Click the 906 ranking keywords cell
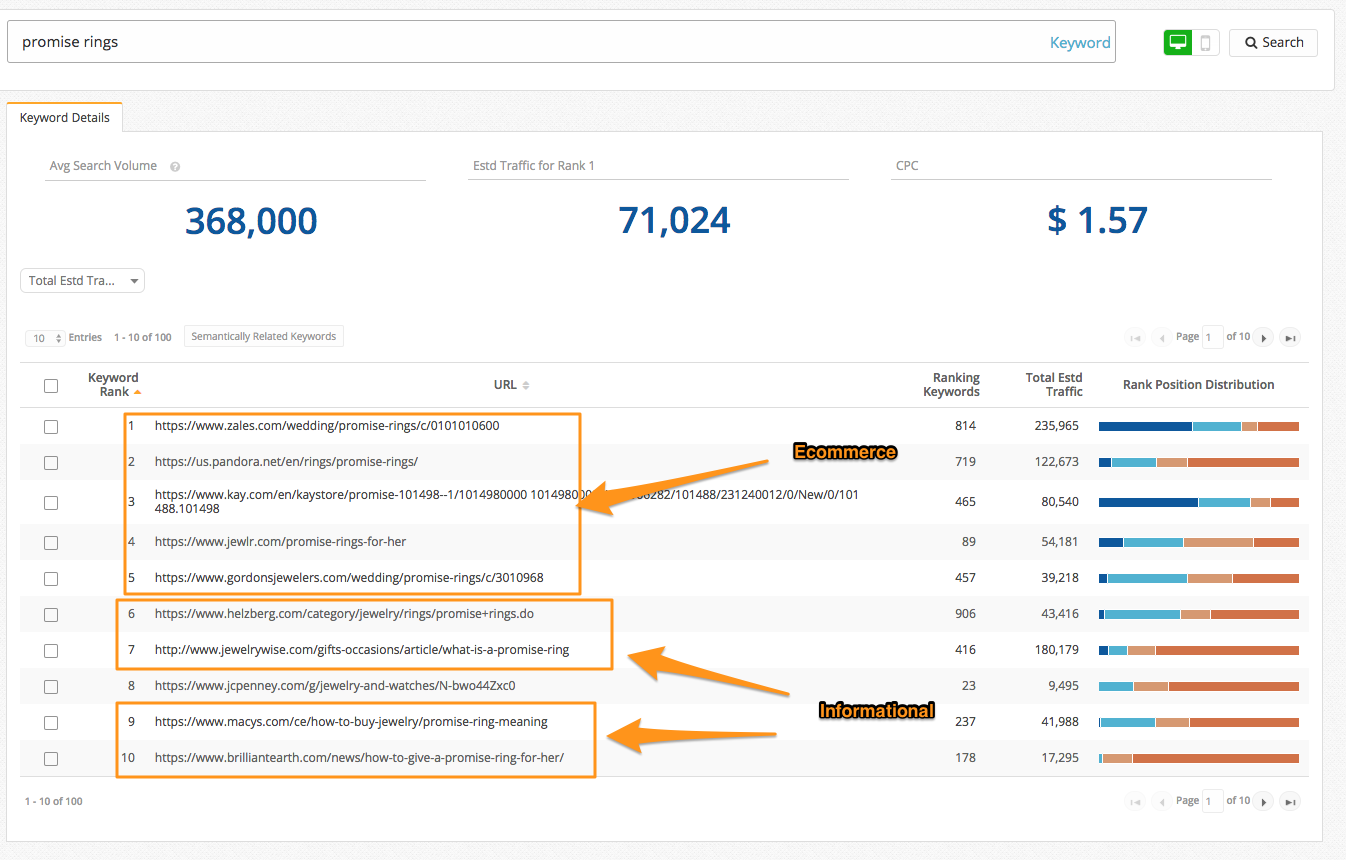 [x=965, y=614]
